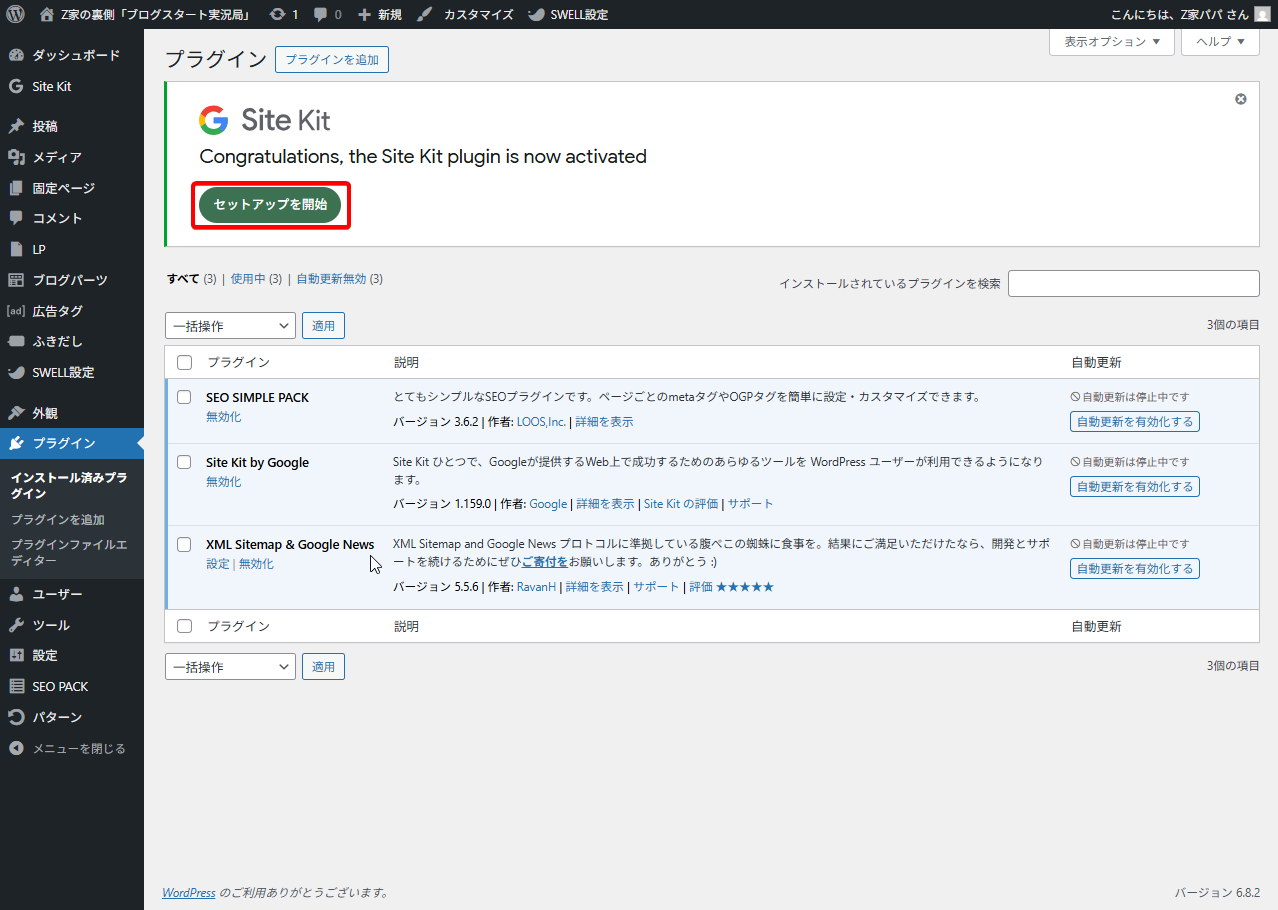This screenshot has height=910, width=1278.
Task: Click the ふきだし icon in sidebar
Action: point(16,341)
